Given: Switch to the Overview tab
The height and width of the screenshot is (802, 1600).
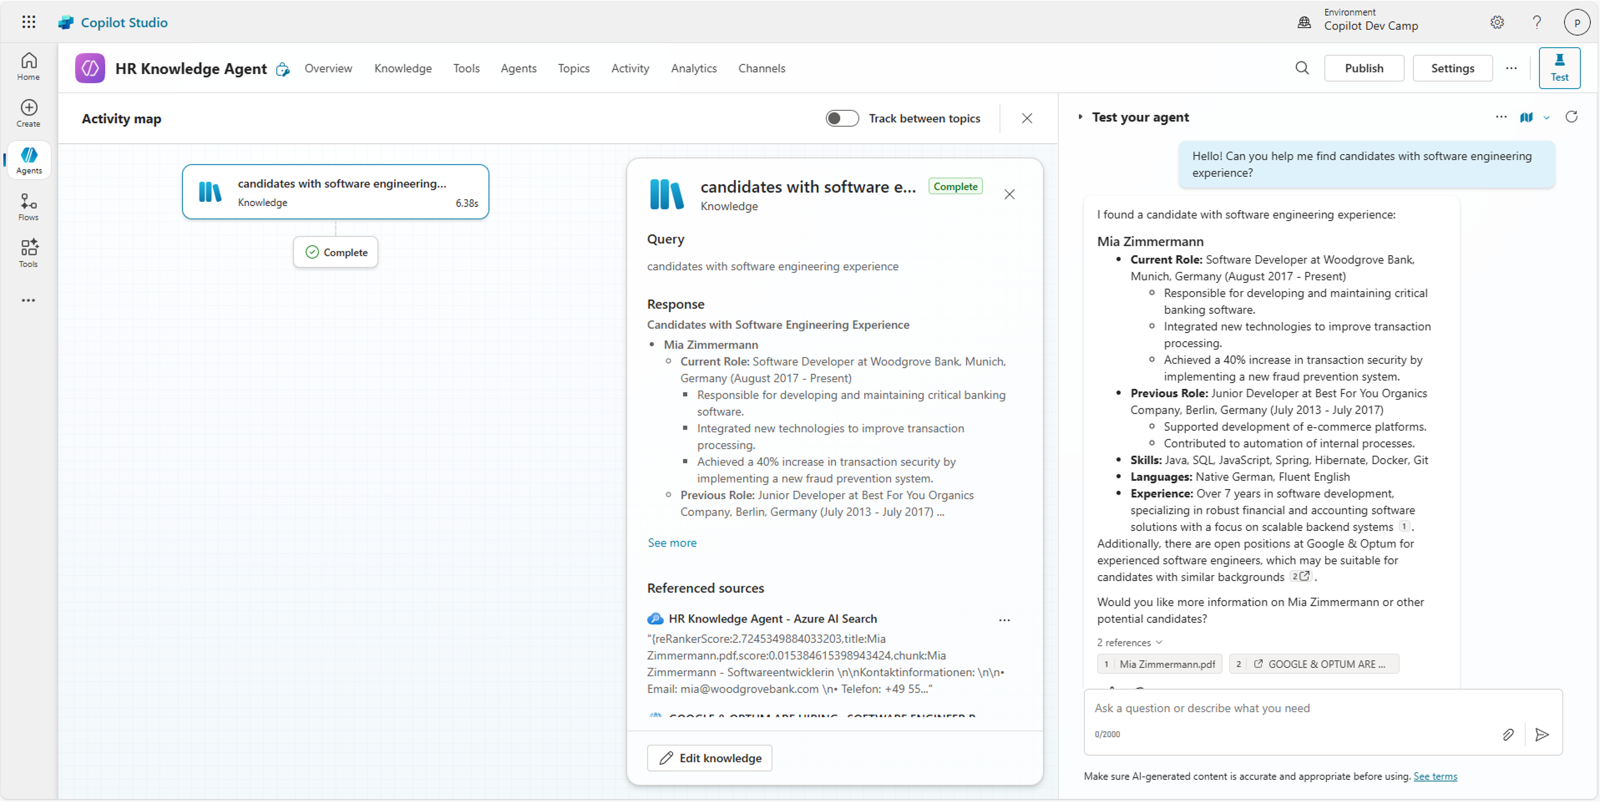Looking at the screenshot, I should pos(328,68).
